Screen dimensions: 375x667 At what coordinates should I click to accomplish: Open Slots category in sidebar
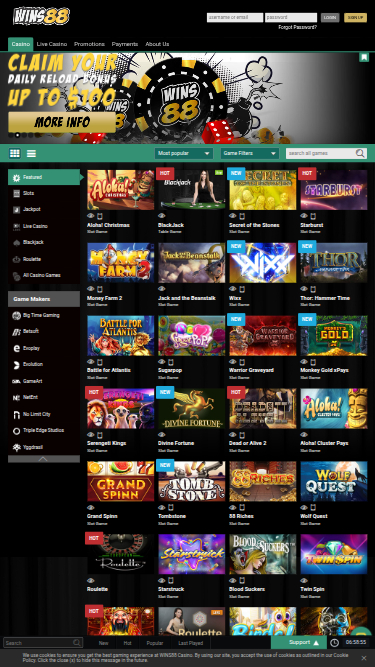click(44, 193)
